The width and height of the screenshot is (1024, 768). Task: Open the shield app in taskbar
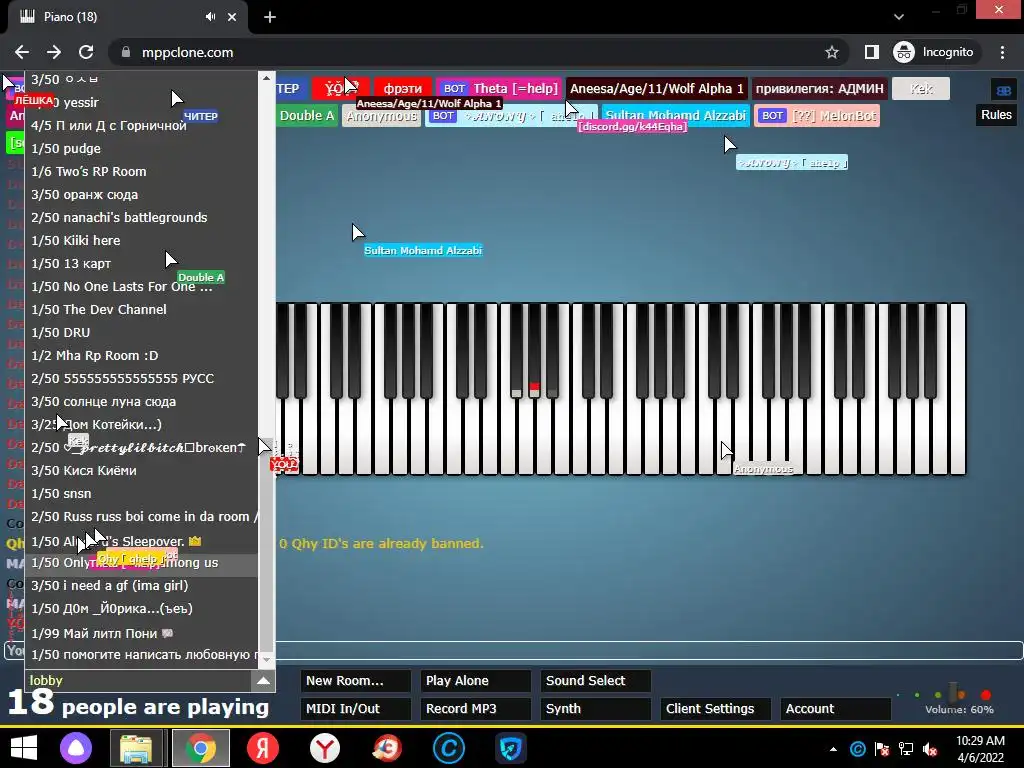click(511, 748)
